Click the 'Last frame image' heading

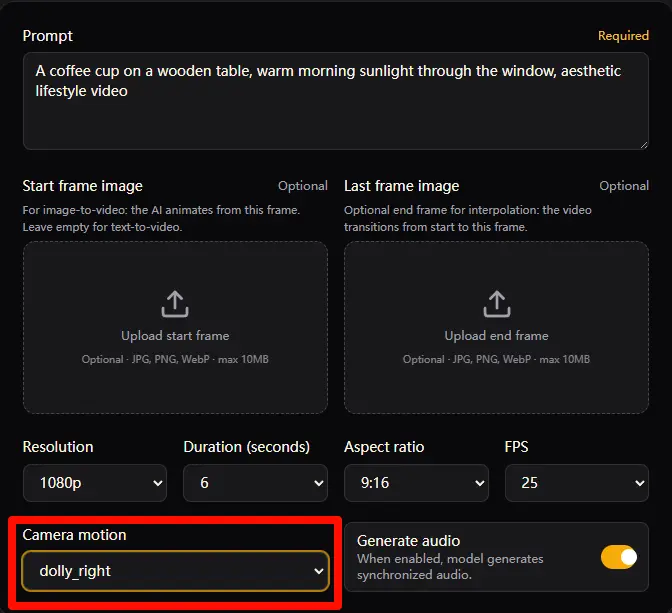402,186
